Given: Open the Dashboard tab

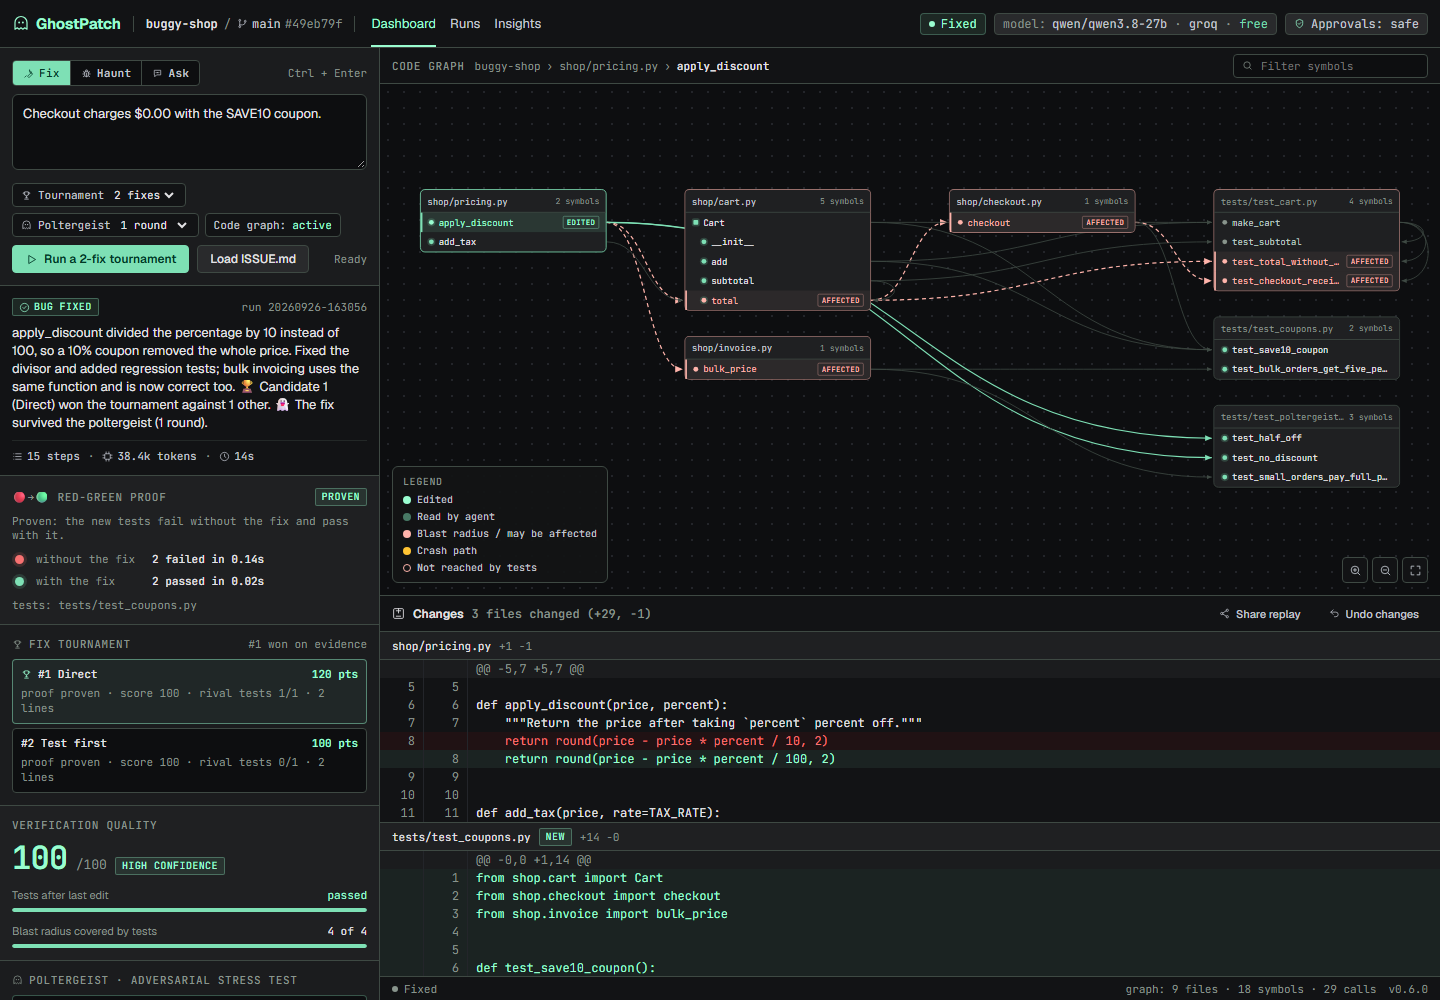Looking at the screenshot, I should tap(403, 24).
